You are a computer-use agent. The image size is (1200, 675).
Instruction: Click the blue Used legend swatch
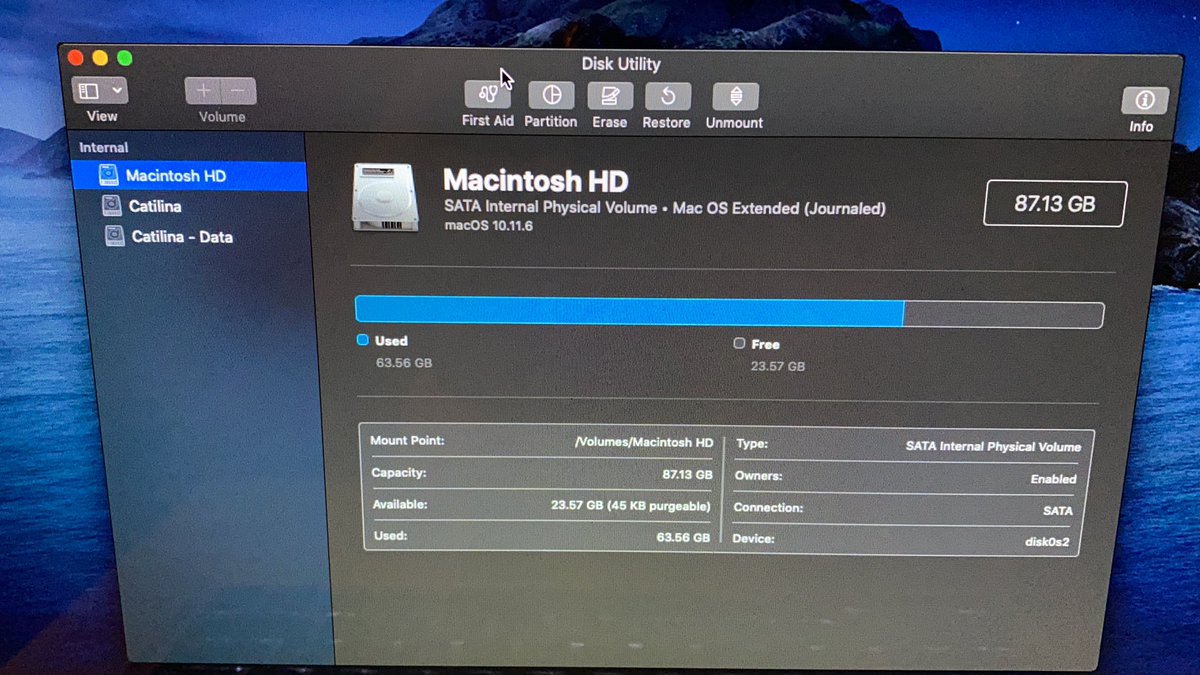pyautogui.click(x=363, y=340)
